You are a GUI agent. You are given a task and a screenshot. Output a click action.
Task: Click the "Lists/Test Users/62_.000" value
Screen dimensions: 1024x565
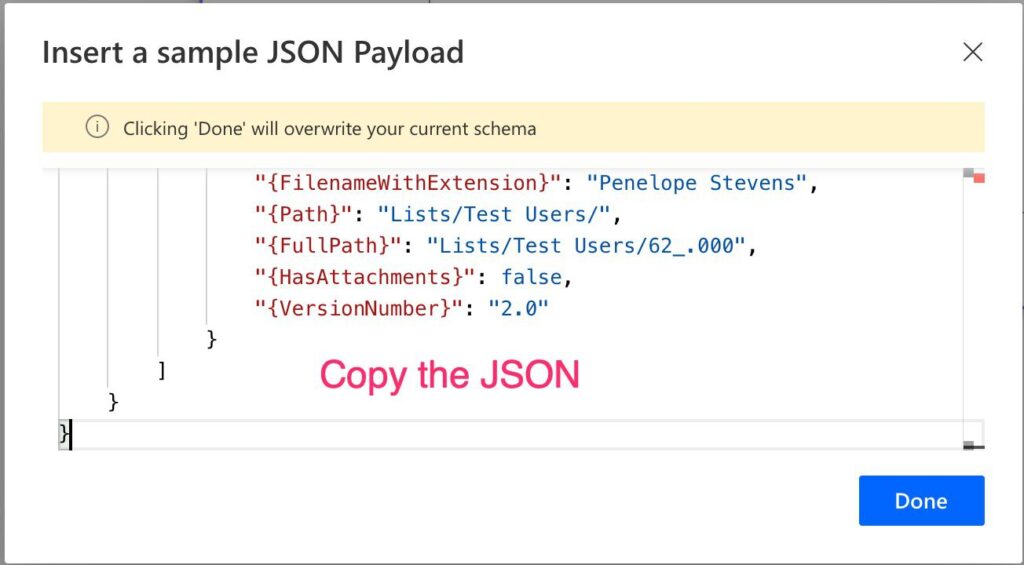pyautogui.click(x=586, y=246)
